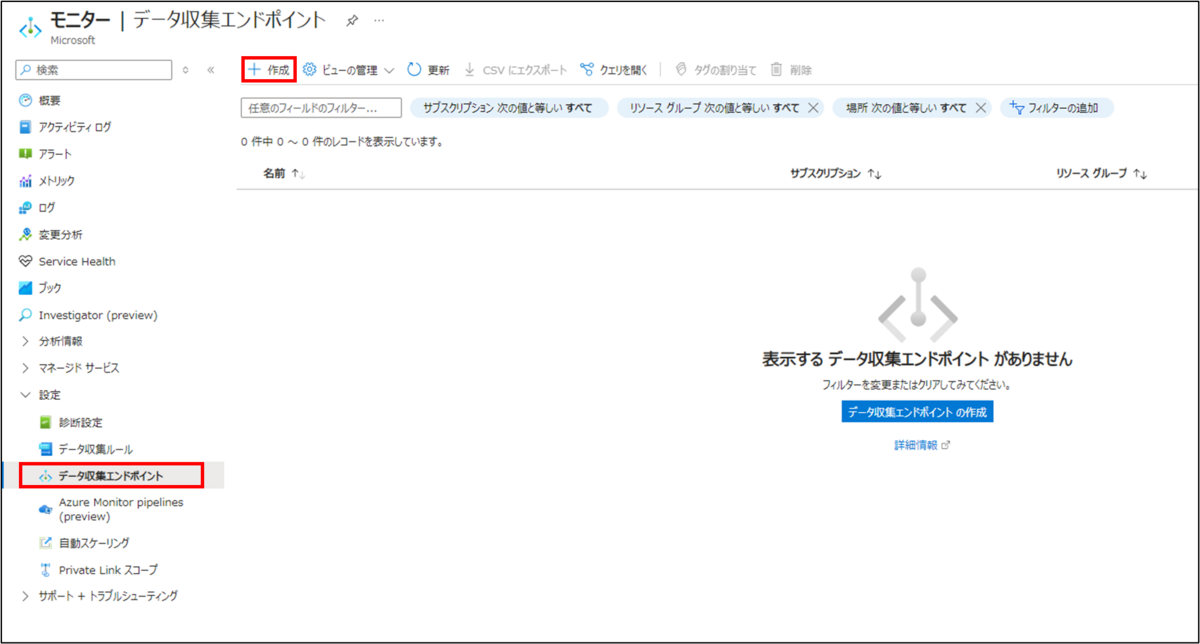This screenshot has width=1200, height=644.
Task: Remove the 場所 filter with X
Action: point(981,107)
